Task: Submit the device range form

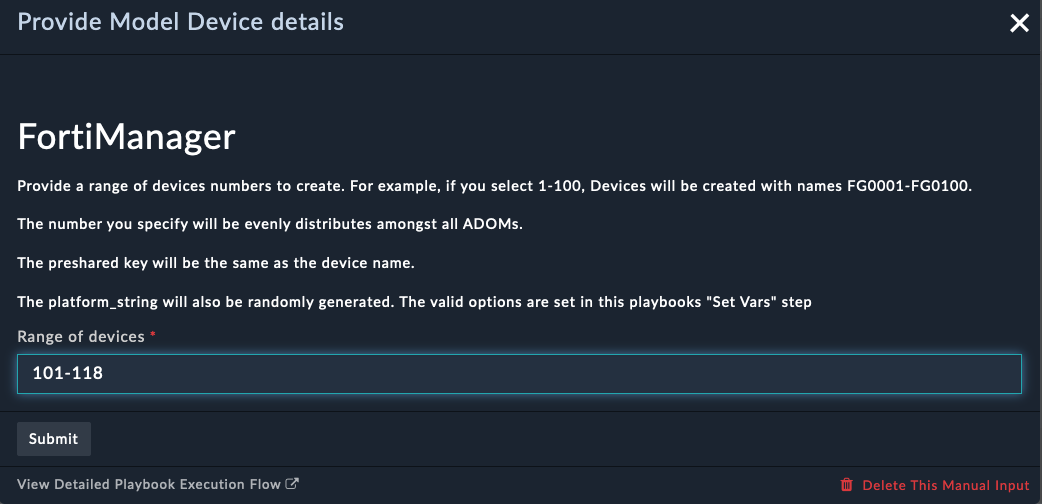Action: [54, 439]
